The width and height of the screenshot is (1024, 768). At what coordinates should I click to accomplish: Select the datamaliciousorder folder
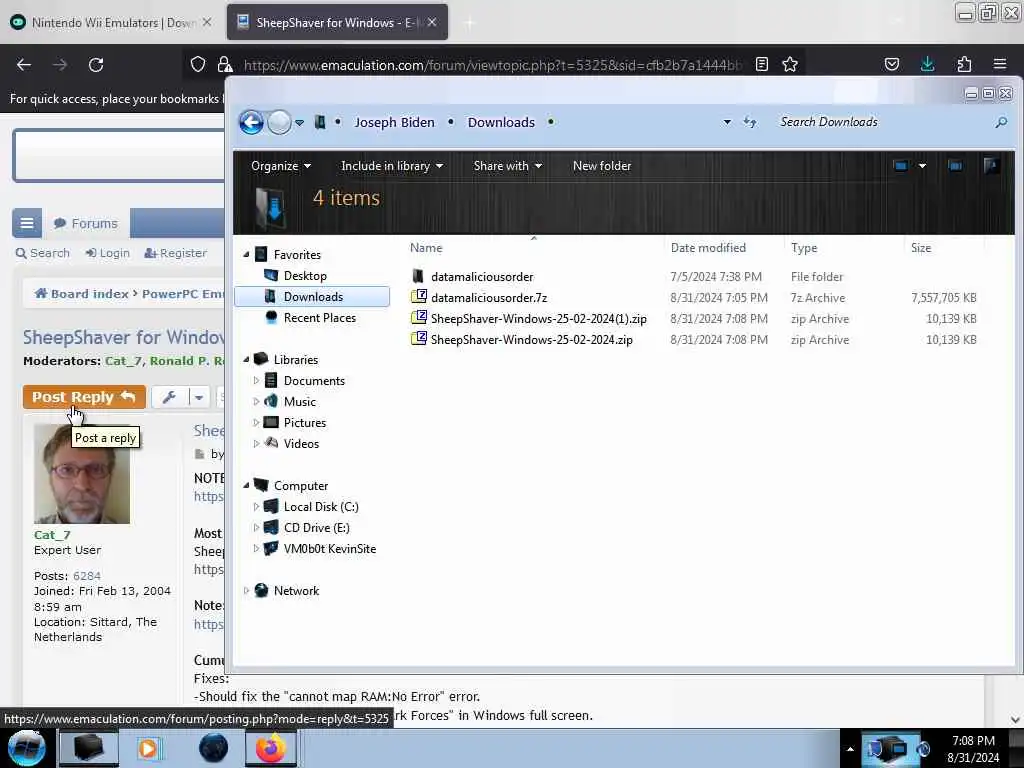[482, 276]
